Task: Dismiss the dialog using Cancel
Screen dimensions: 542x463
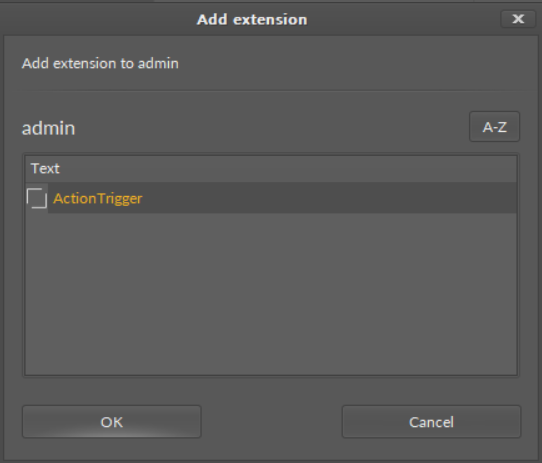Action: click(431, 422)
